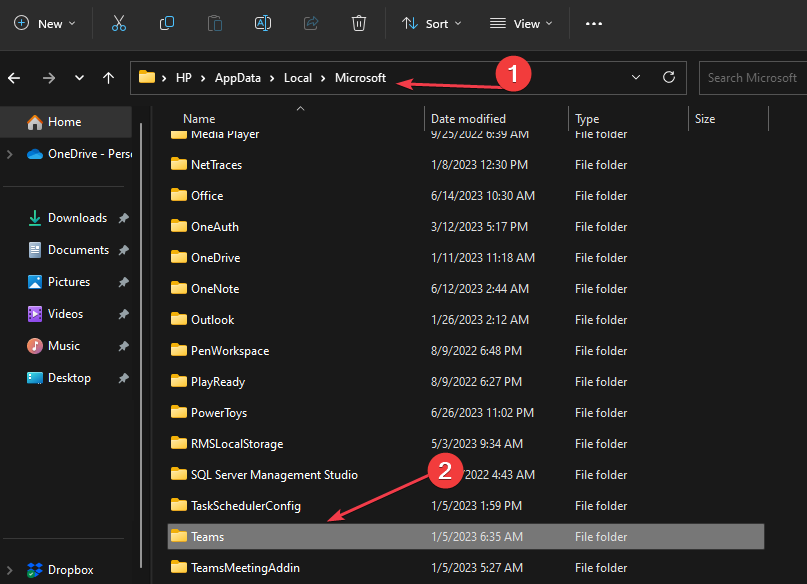Sort by the Type column header

tap(587, 119)
